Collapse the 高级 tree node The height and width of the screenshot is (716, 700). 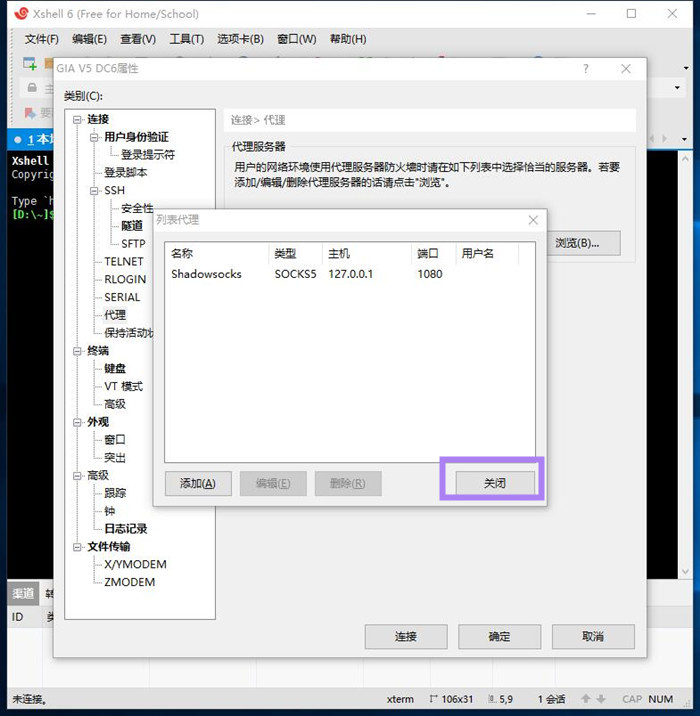coord(77,476)
